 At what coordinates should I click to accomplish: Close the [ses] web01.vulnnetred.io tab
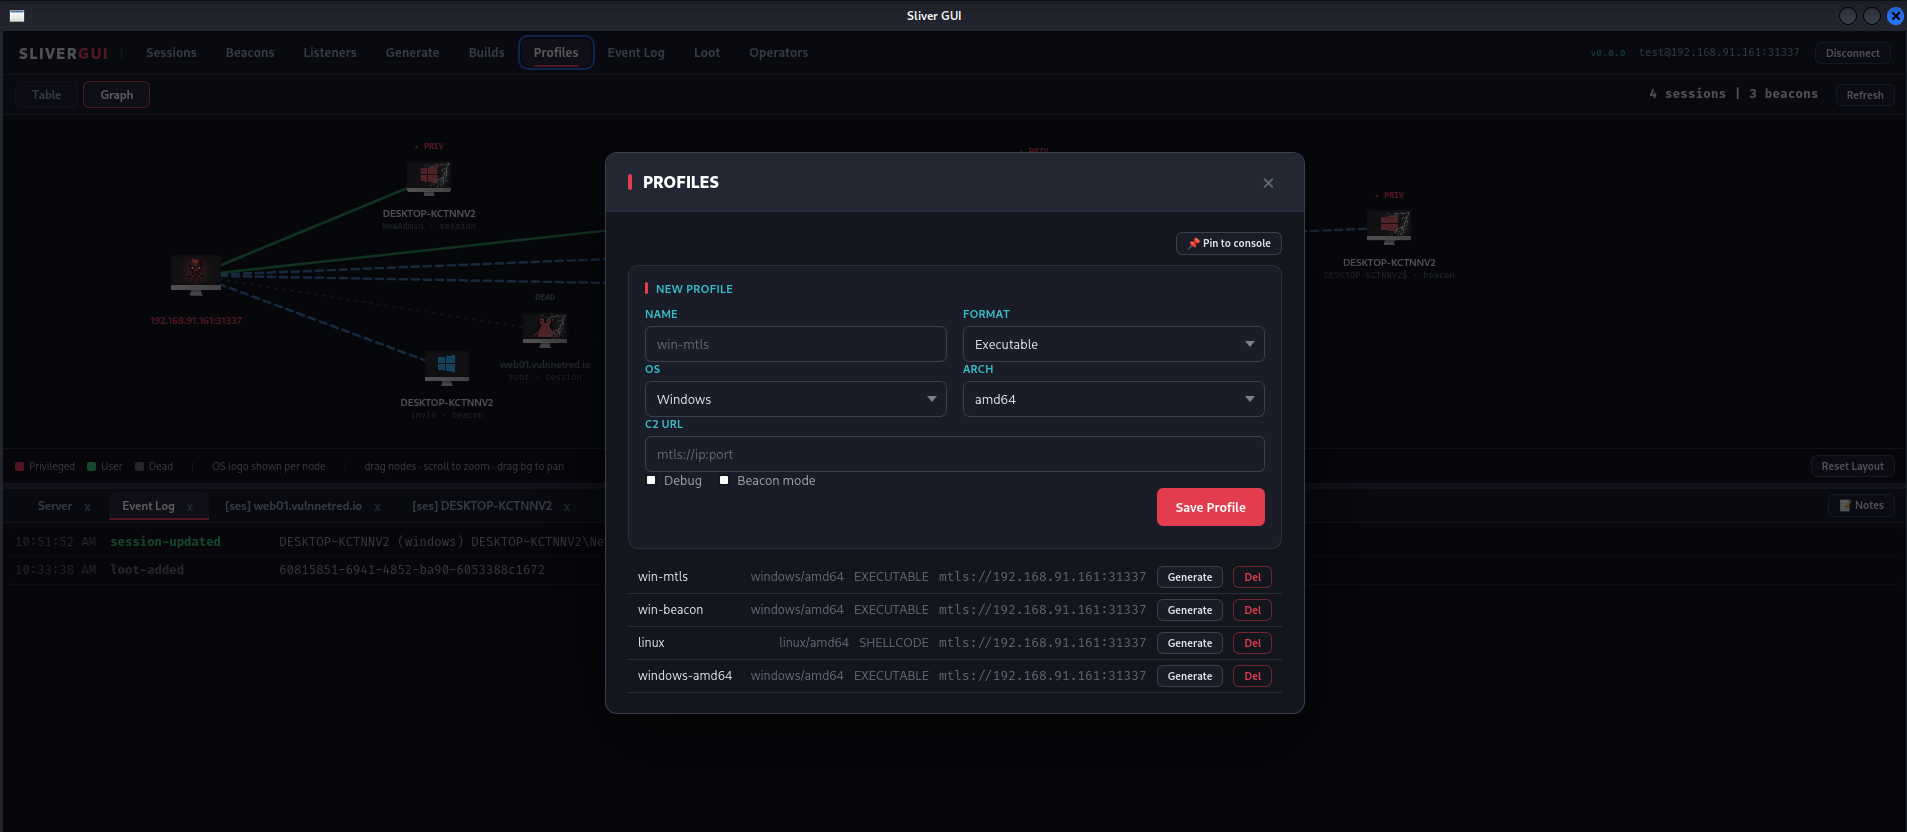coord(377,507)
